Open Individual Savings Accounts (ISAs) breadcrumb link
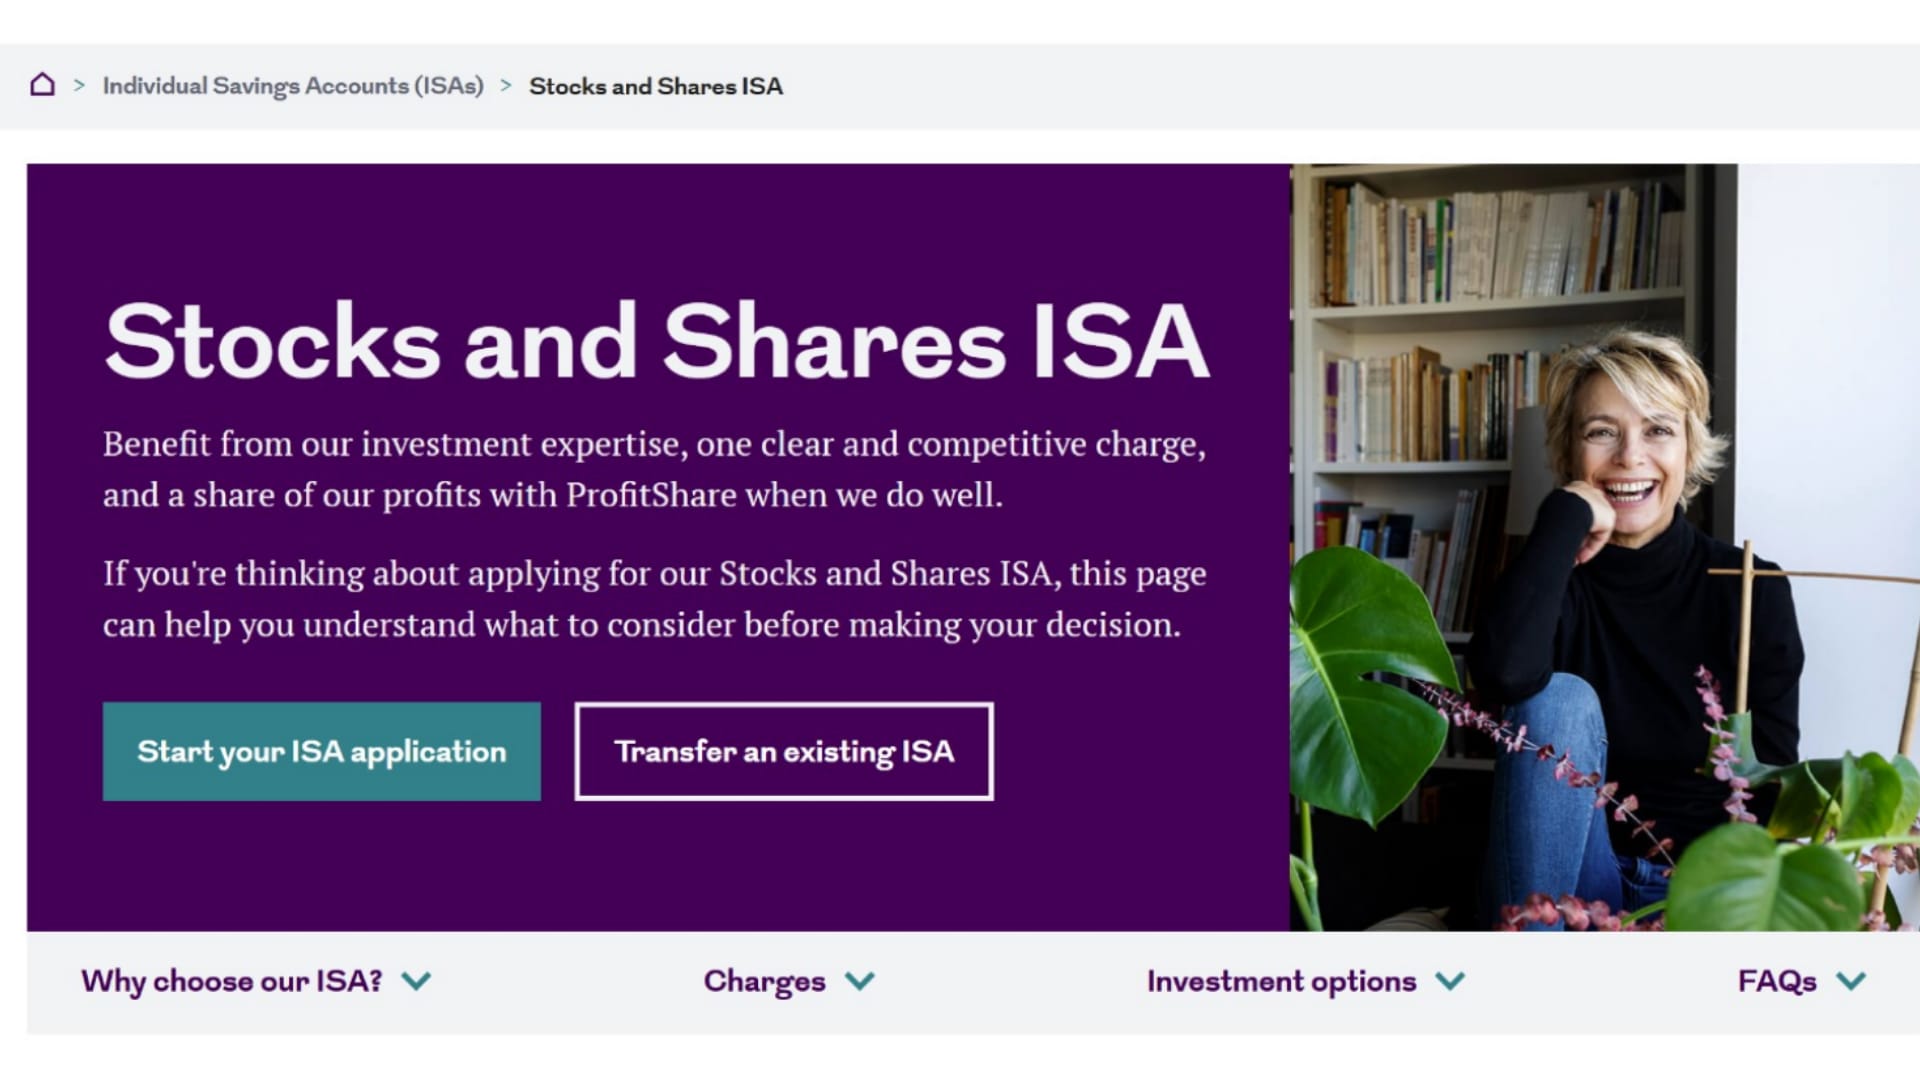Viewport: 1920px width, 1080px height. pos(293,86)
